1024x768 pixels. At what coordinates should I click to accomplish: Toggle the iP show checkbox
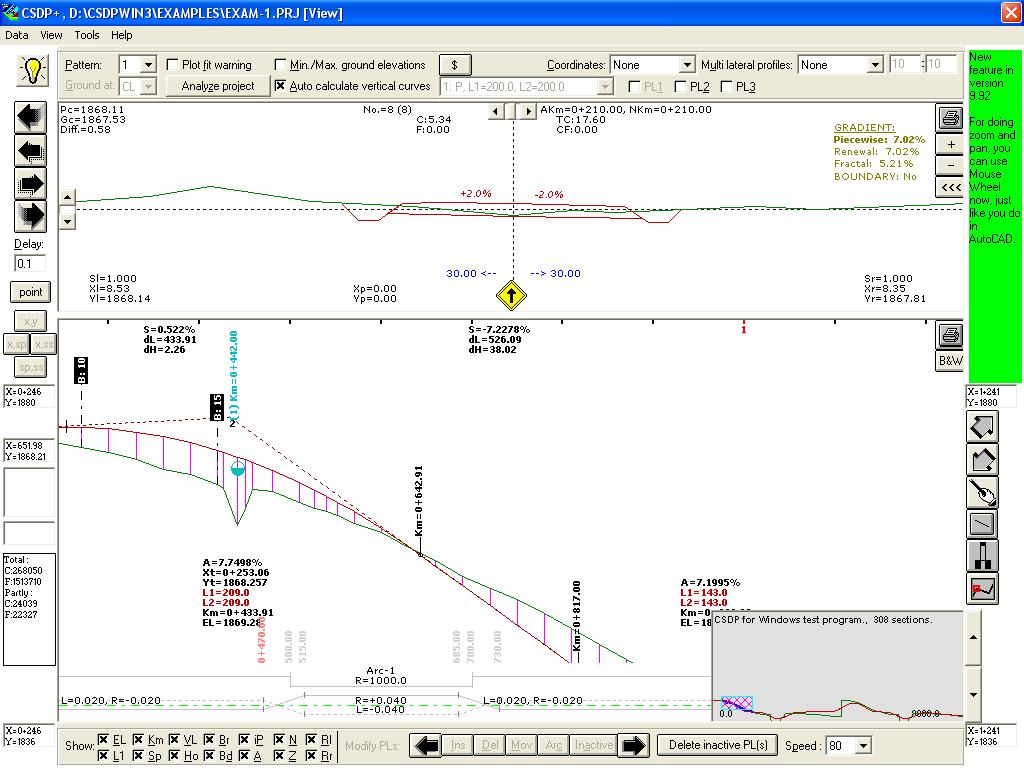tap(244, 740)
